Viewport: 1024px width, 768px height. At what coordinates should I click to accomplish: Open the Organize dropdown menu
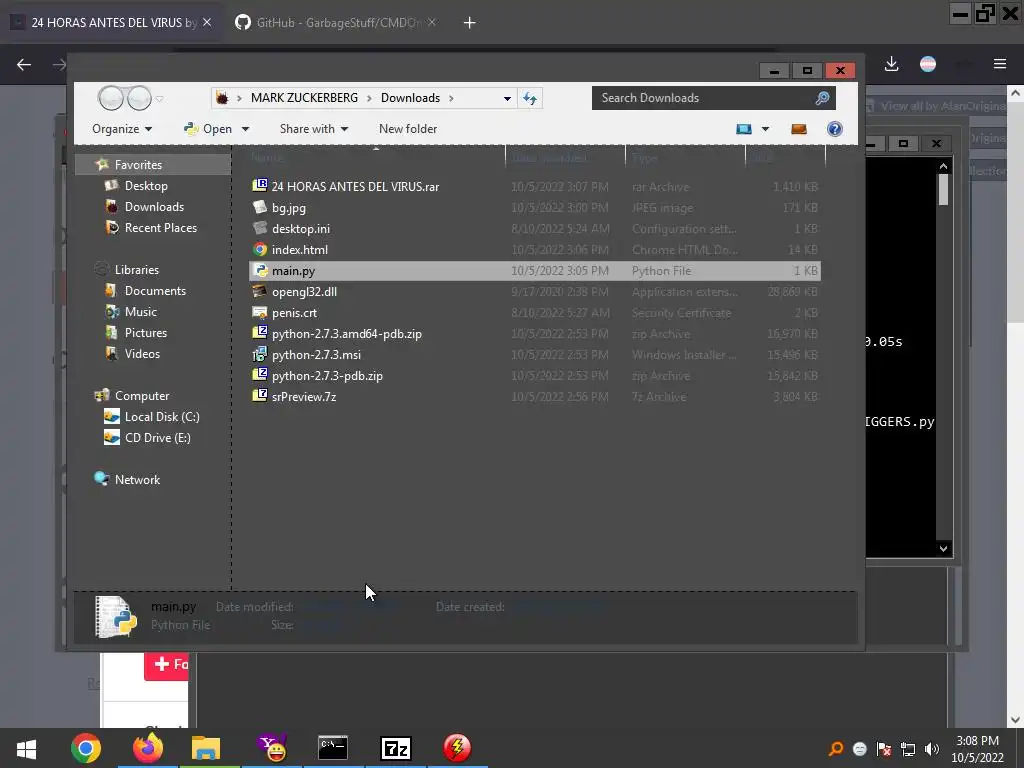pyautogui.click(x=122, y=129)
